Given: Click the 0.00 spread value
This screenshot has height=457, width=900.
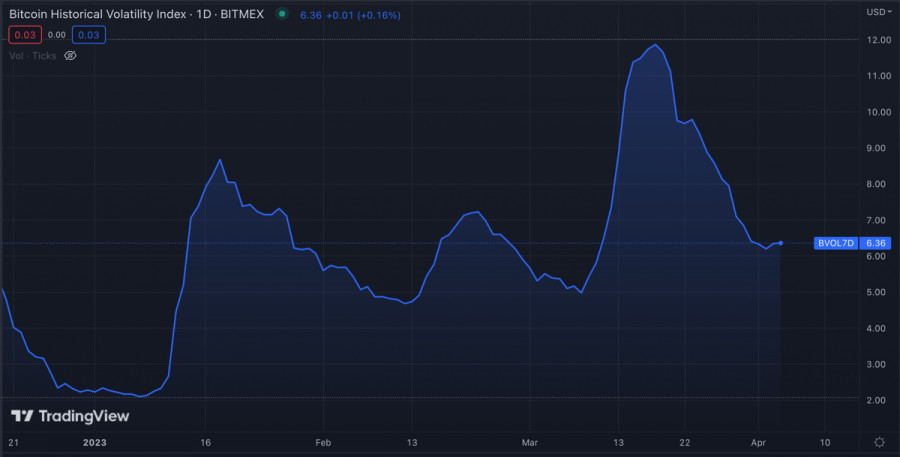Looking at the screenshot, I should click(x=56, y=35).
